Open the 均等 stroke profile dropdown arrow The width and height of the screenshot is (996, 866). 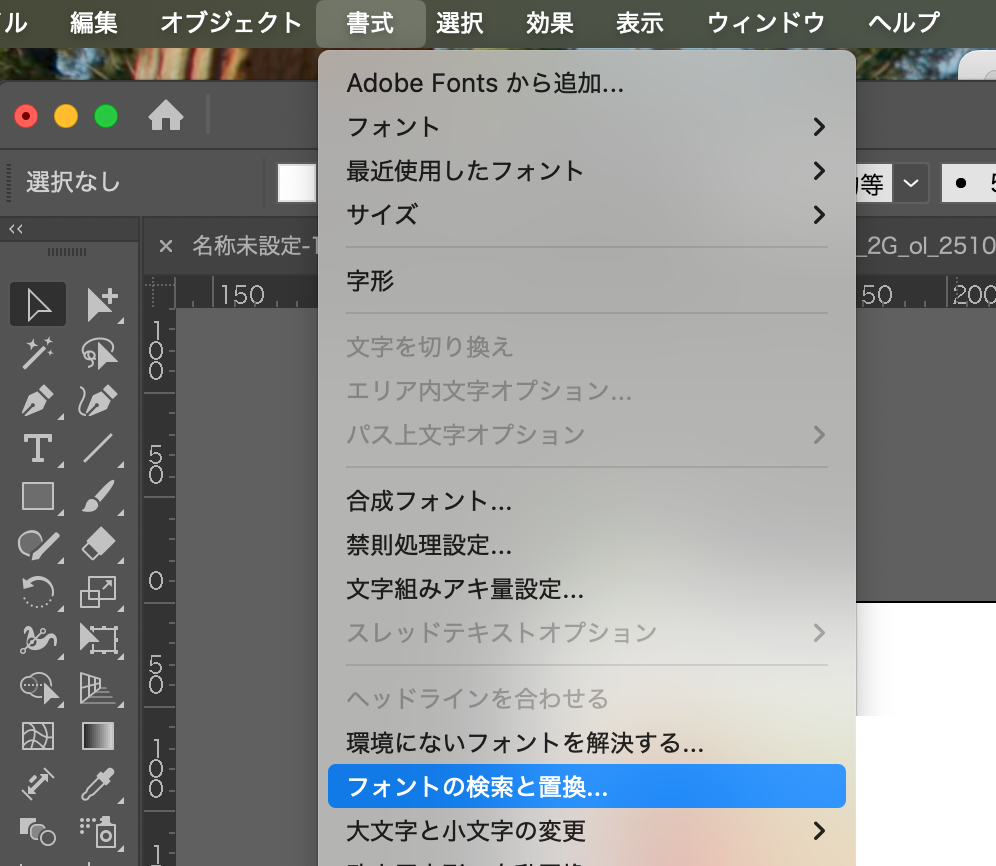click(x=910, y=183)
